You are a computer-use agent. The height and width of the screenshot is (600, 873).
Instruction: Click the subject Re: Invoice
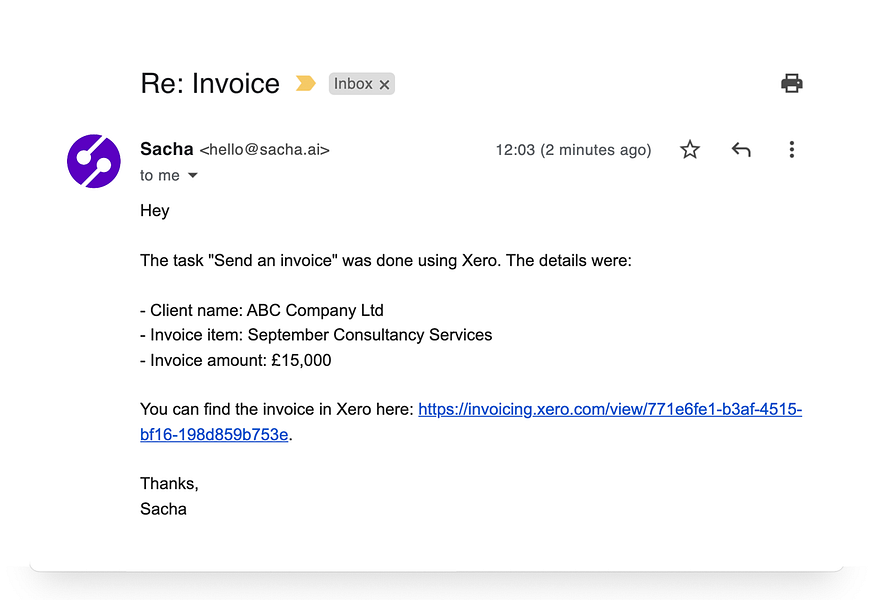[210, 83]
